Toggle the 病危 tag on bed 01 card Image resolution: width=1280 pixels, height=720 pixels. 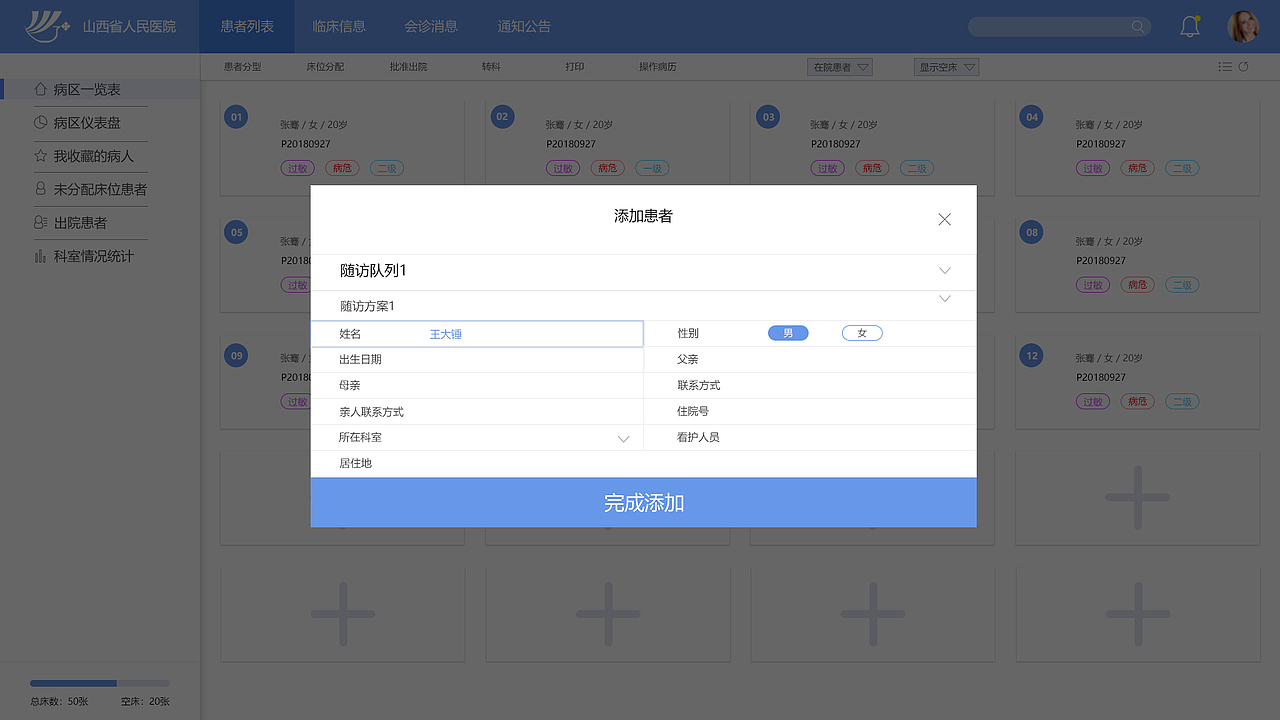pyautogui.click(x=342, y=168)
